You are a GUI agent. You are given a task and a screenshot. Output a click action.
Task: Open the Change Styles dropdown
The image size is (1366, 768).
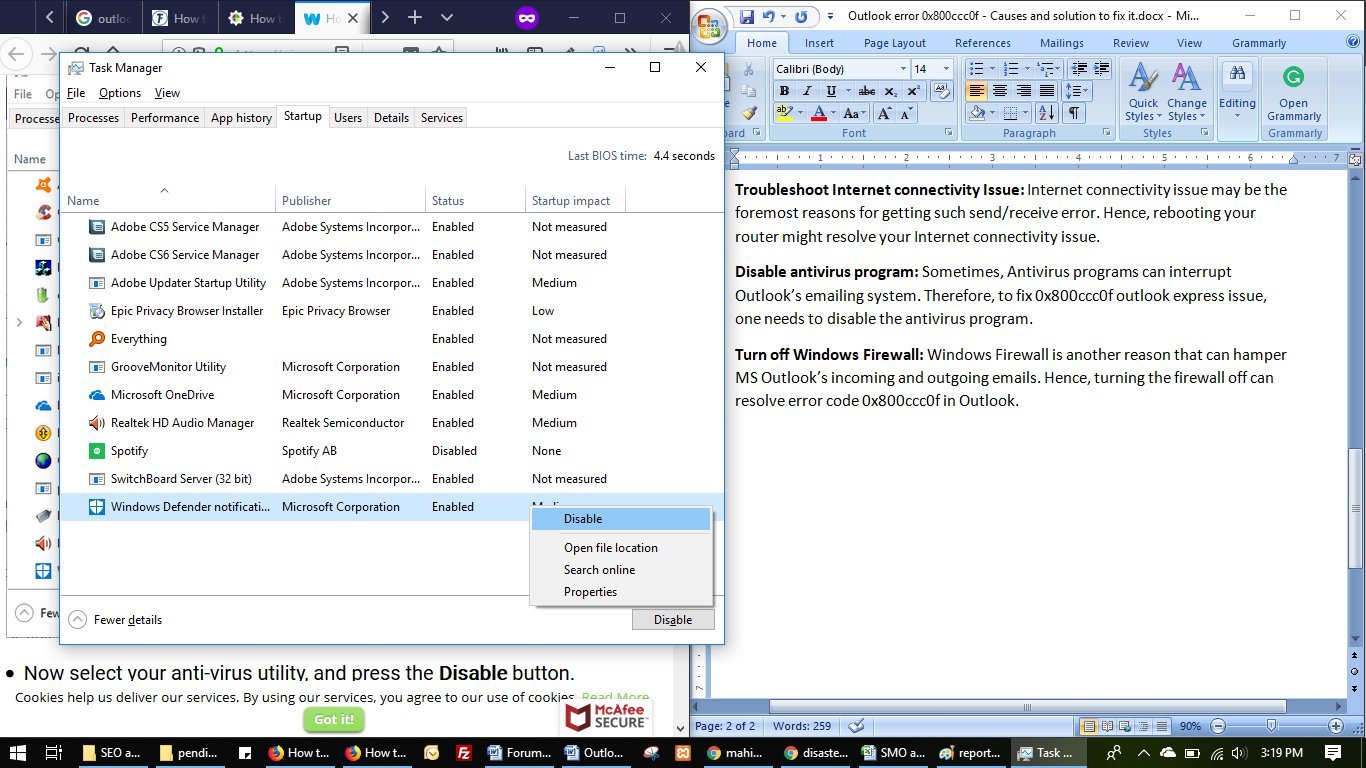[x=1186, y=92]
